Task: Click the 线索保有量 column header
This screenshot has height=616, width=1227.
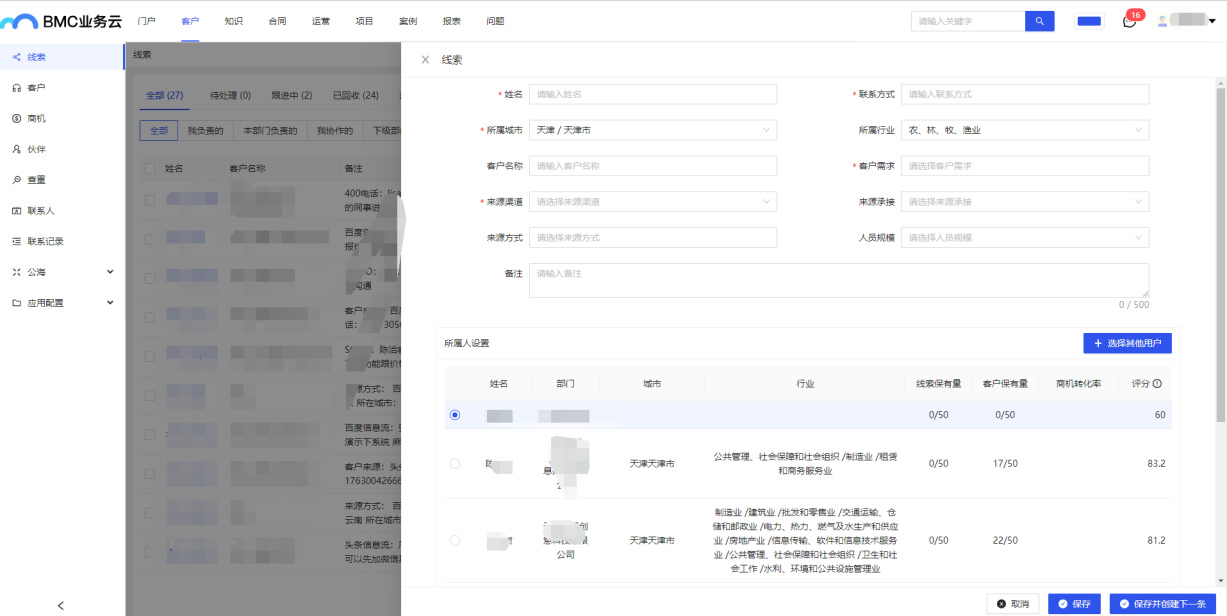Action: [x=938, y=384]
